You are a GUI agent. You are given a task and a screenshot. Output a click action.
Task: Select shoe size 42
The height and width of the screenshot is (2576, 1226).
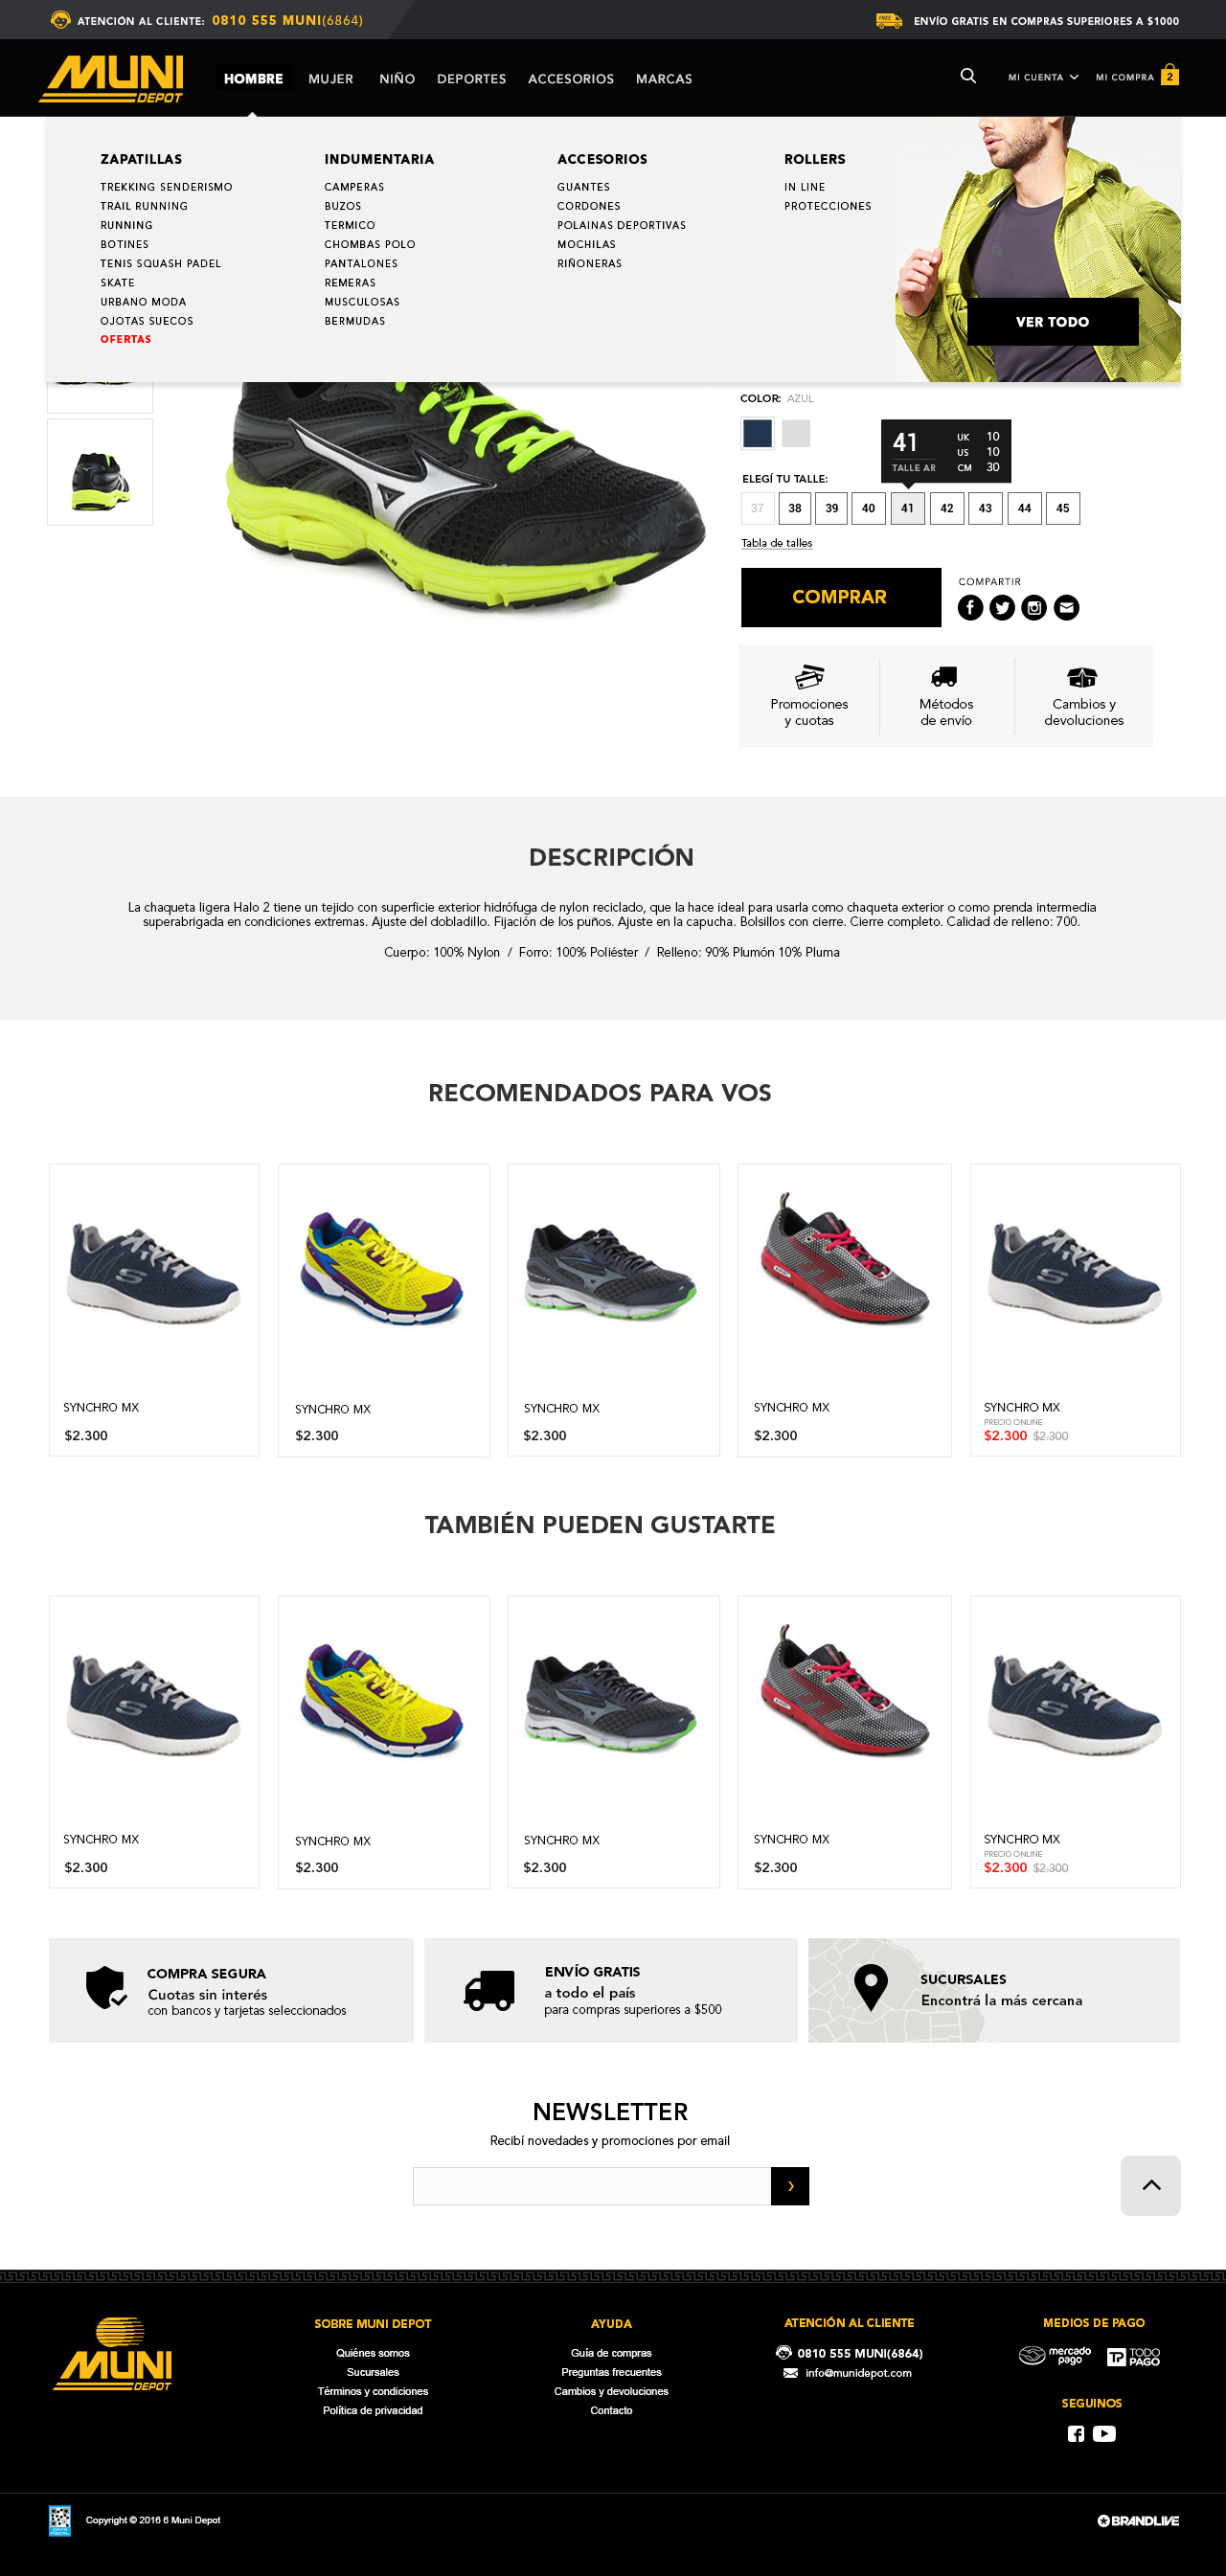point(946,508)
